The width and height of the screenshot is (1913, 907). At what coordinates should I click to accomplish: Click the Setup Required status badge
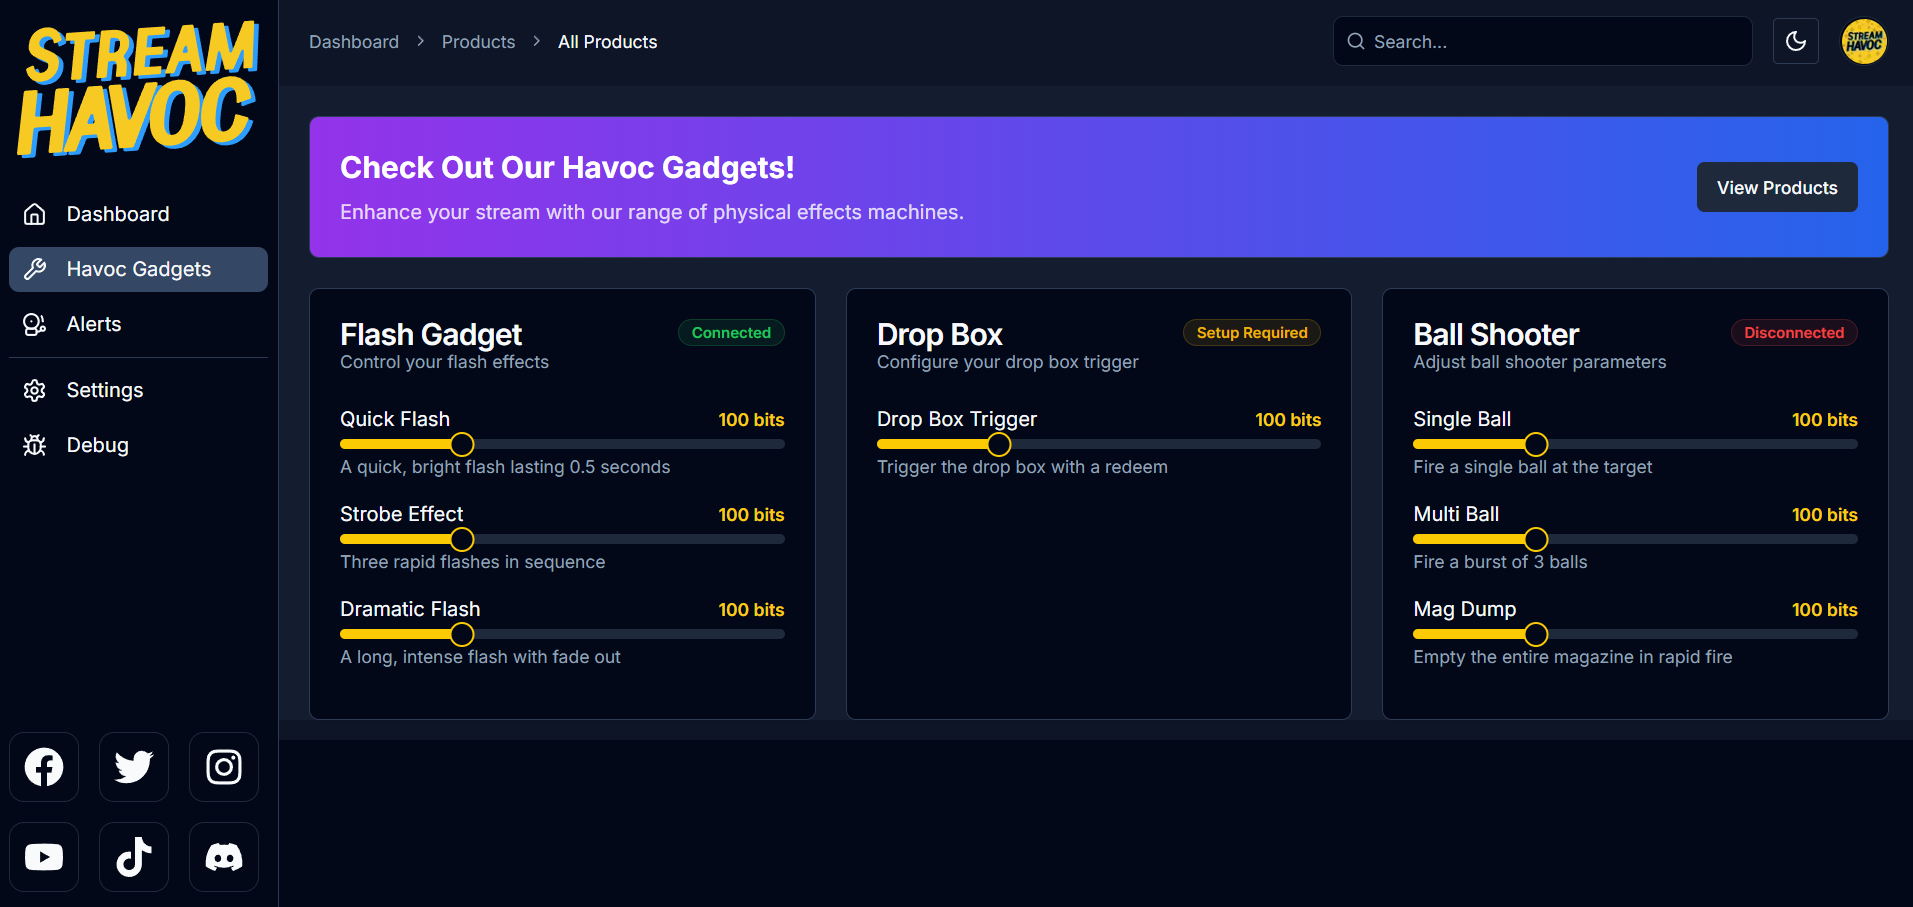click(x=1252, y=333)
